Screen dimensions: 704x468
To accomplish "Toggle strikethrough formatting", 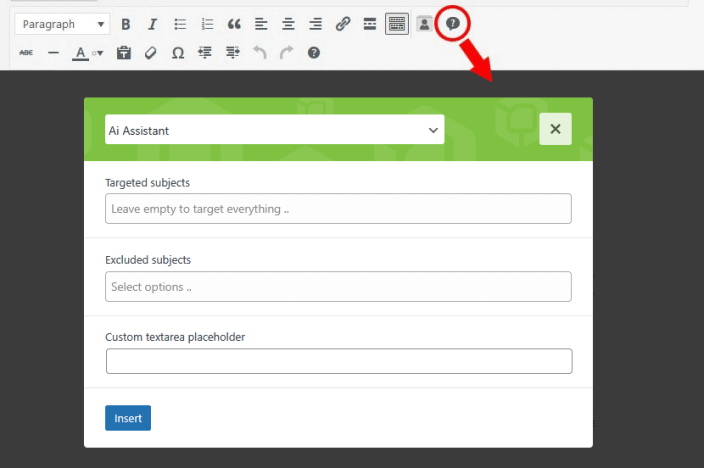I will tap(26, 53).
